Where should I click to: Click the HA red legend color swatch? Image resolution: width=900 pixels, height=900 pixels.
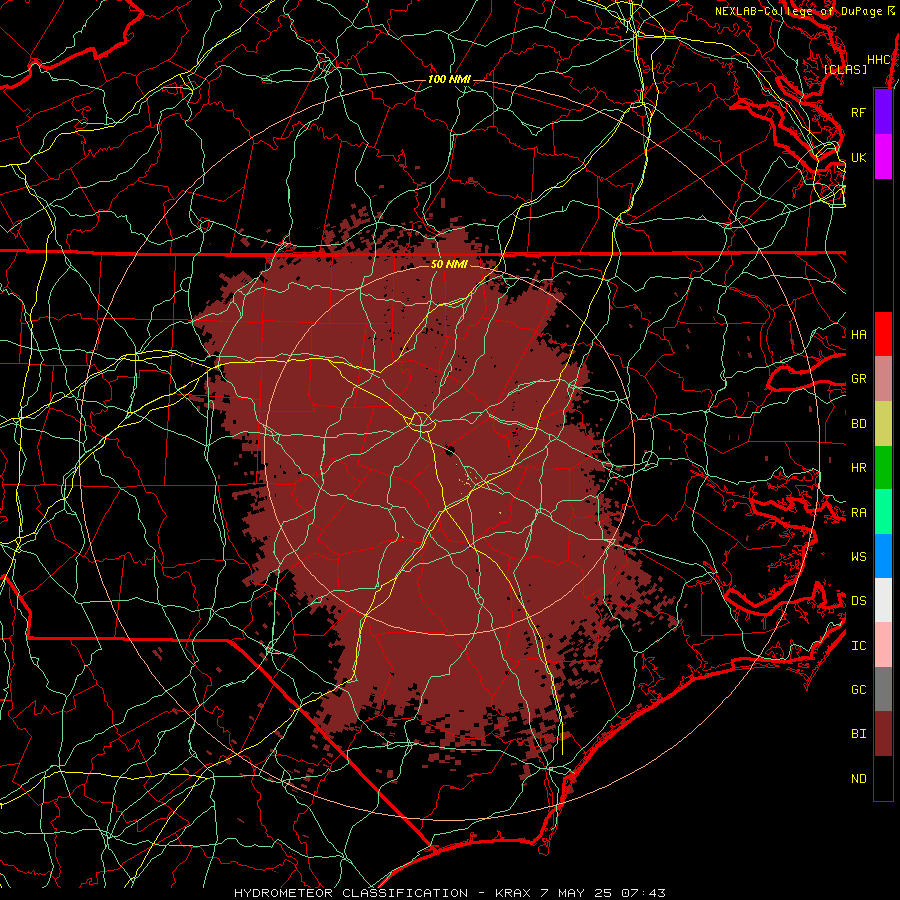[883, 334]
